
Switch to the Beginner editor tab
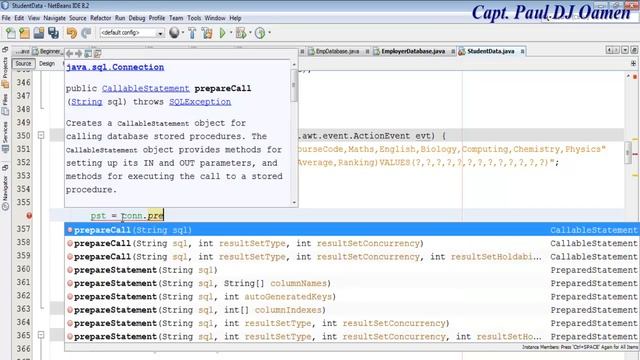[48, 51]
